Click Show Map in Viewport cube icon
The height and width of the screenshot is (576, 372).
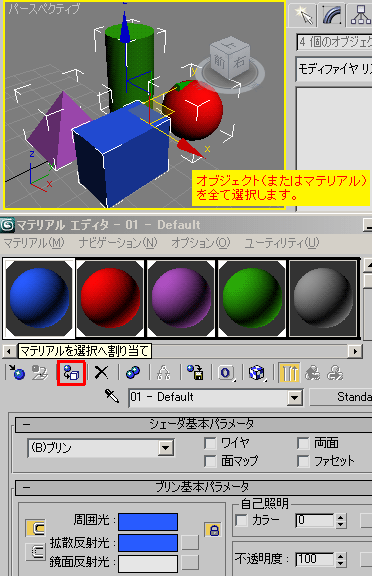tap(257, 373)
